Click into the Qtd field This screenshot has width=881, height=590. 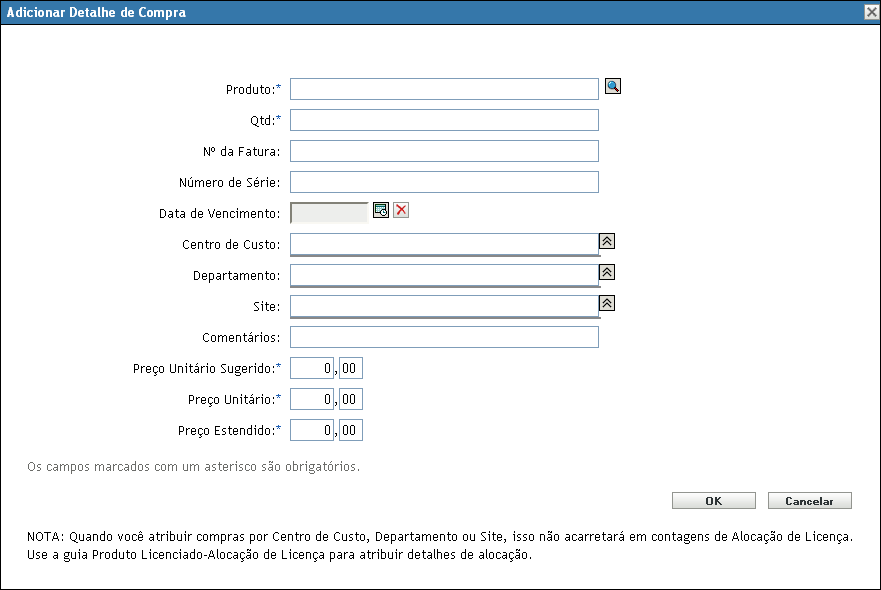click(444, 120)
